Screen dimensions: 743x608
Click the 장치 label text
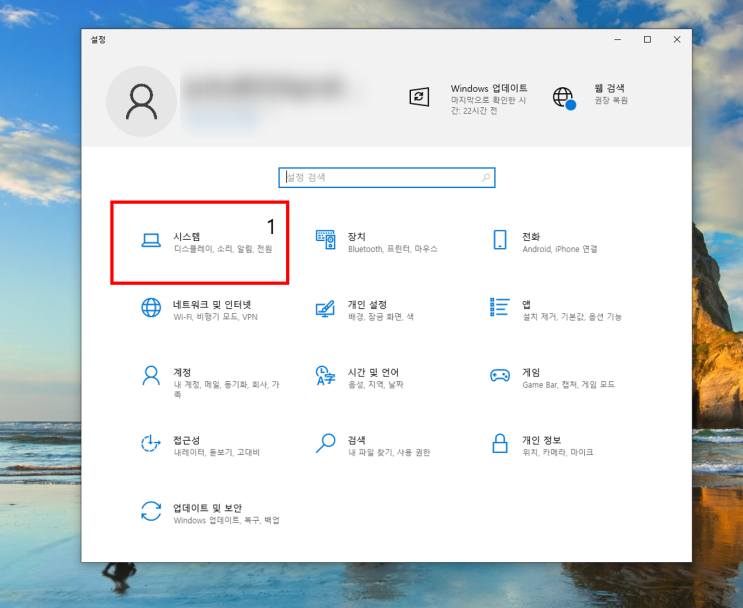357,236
